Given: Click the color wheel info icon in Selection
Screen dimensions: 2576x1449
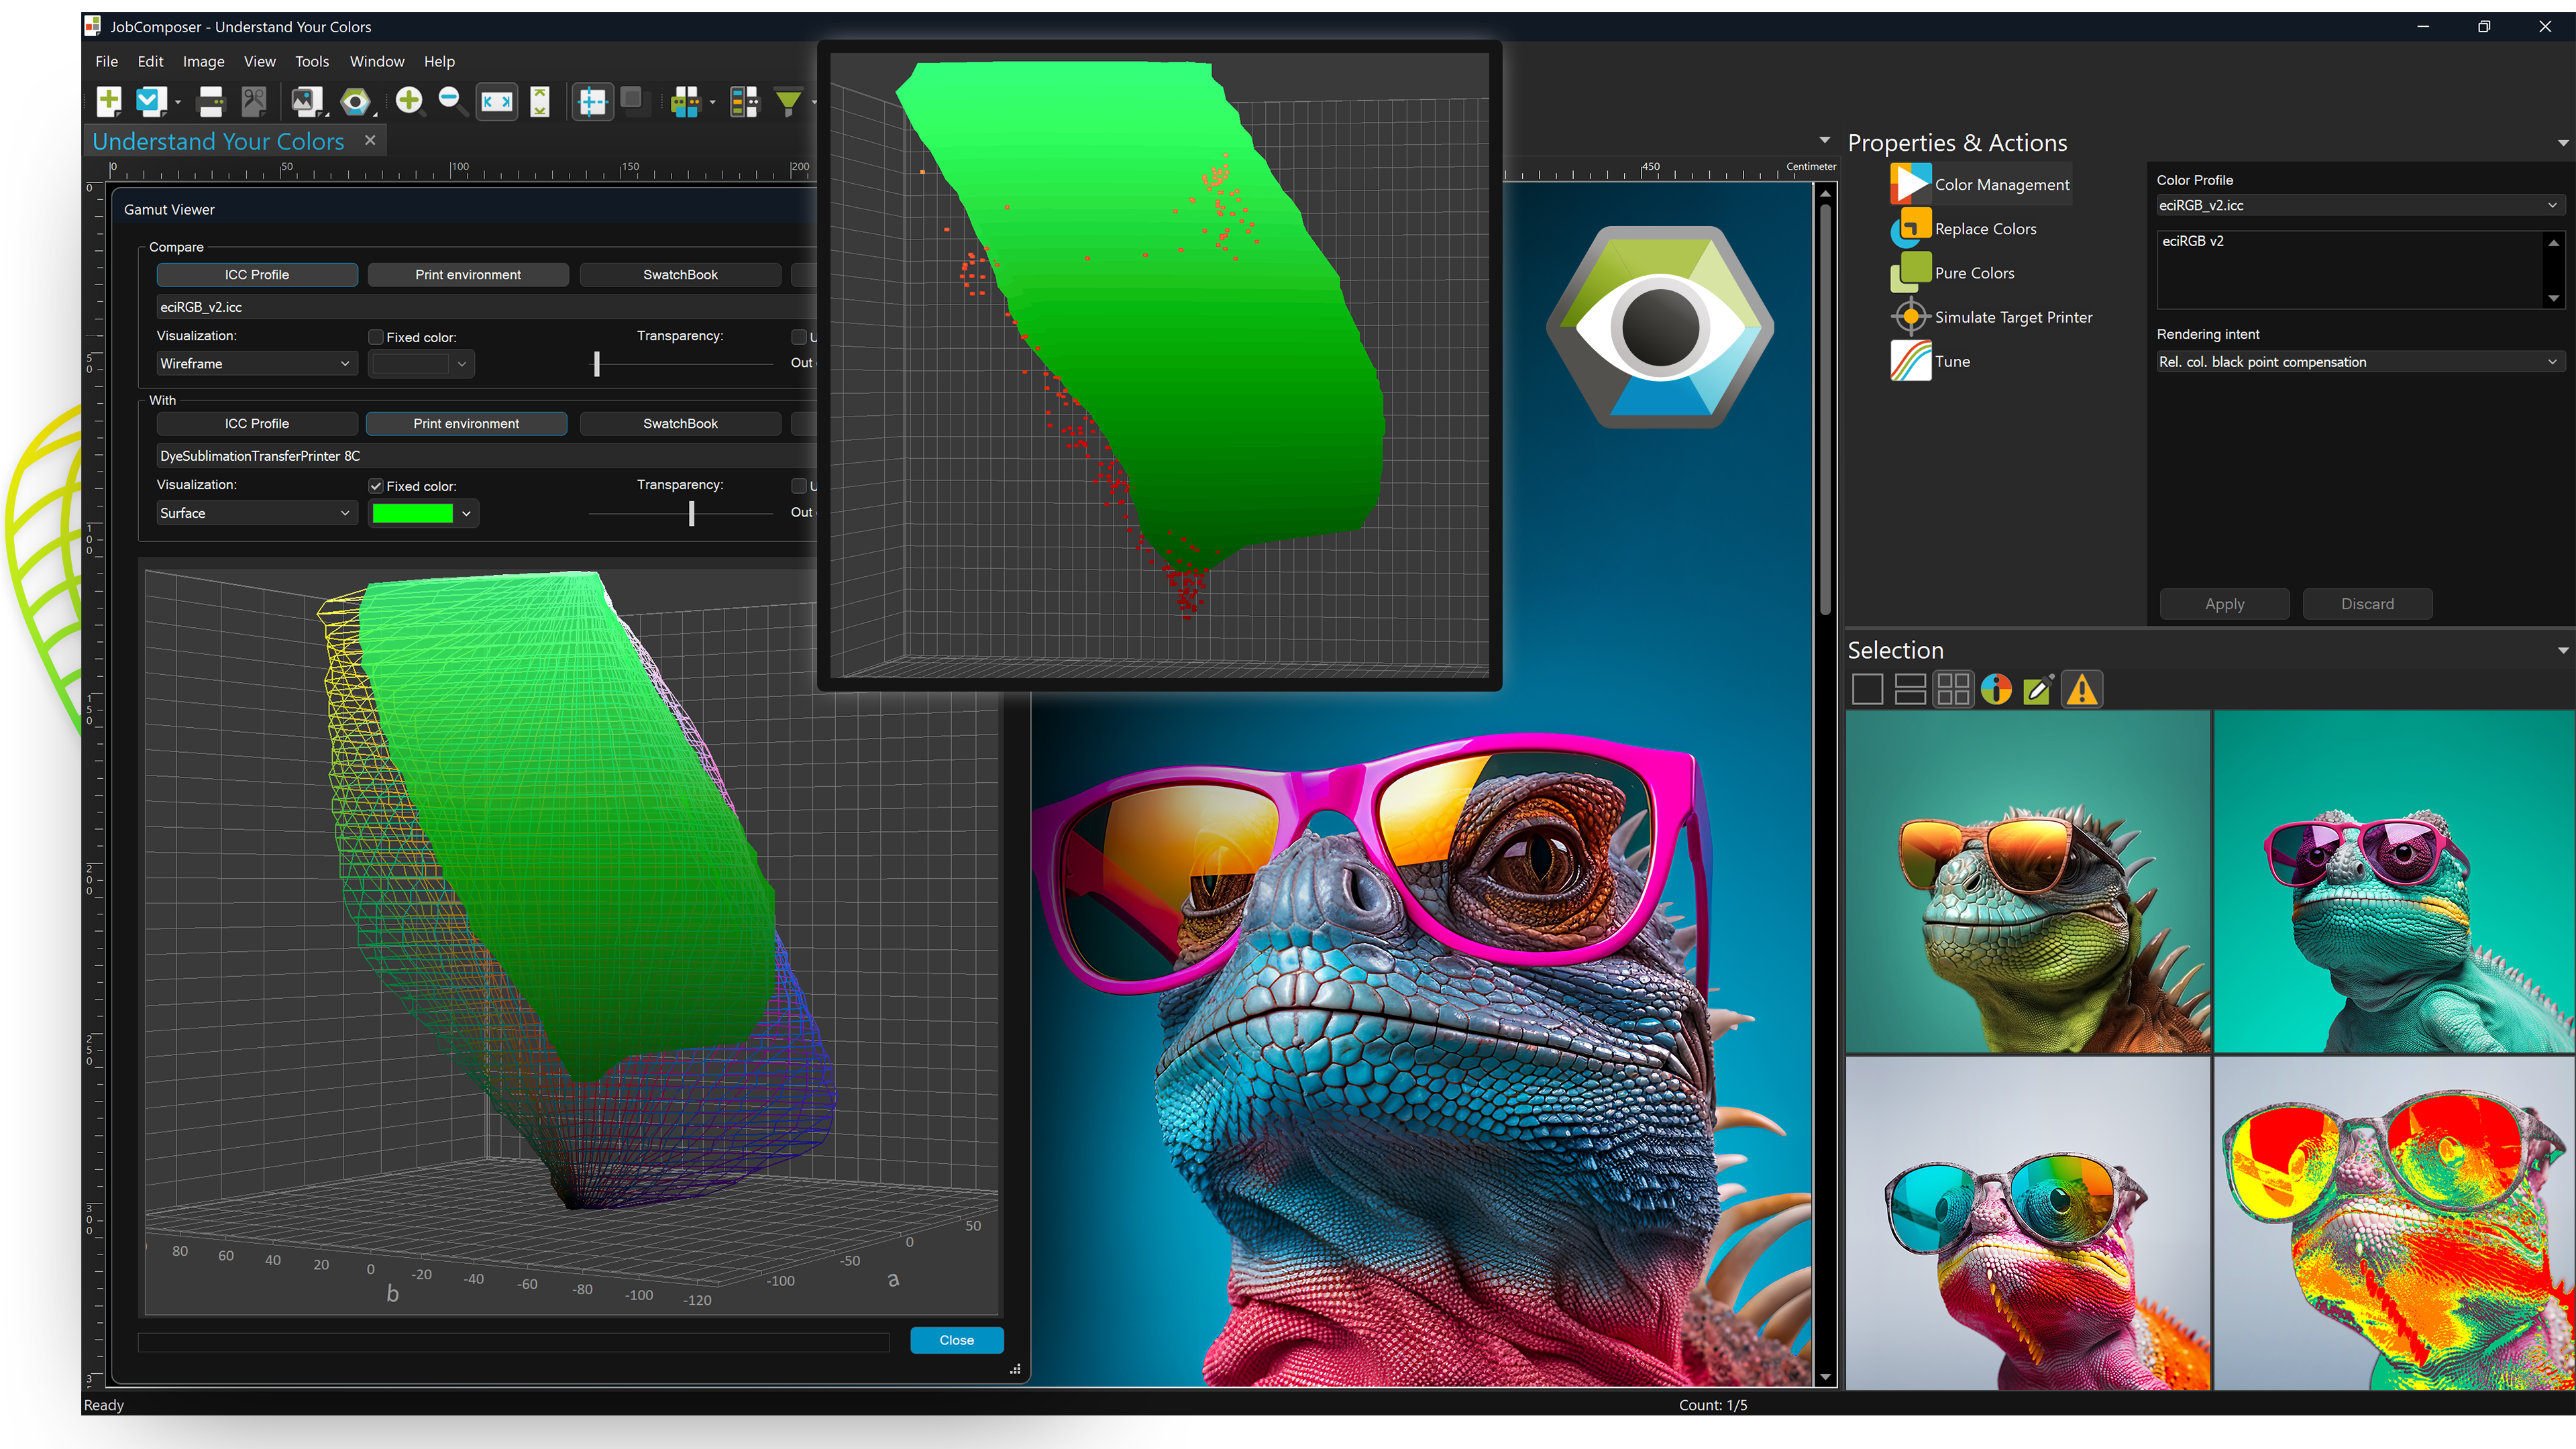Looking at the screenshot, I should pos(1995,690).
